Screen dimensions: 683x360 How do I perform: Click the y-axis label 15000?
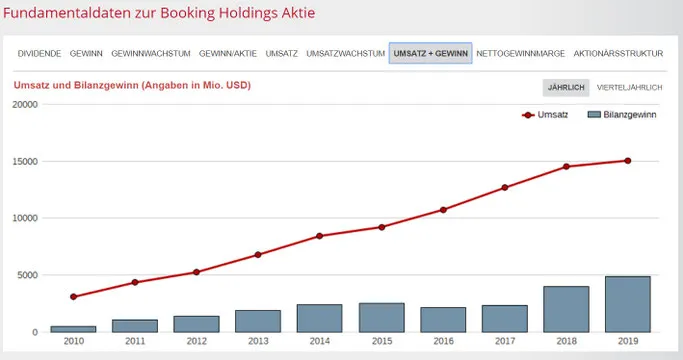coord(25,162)
